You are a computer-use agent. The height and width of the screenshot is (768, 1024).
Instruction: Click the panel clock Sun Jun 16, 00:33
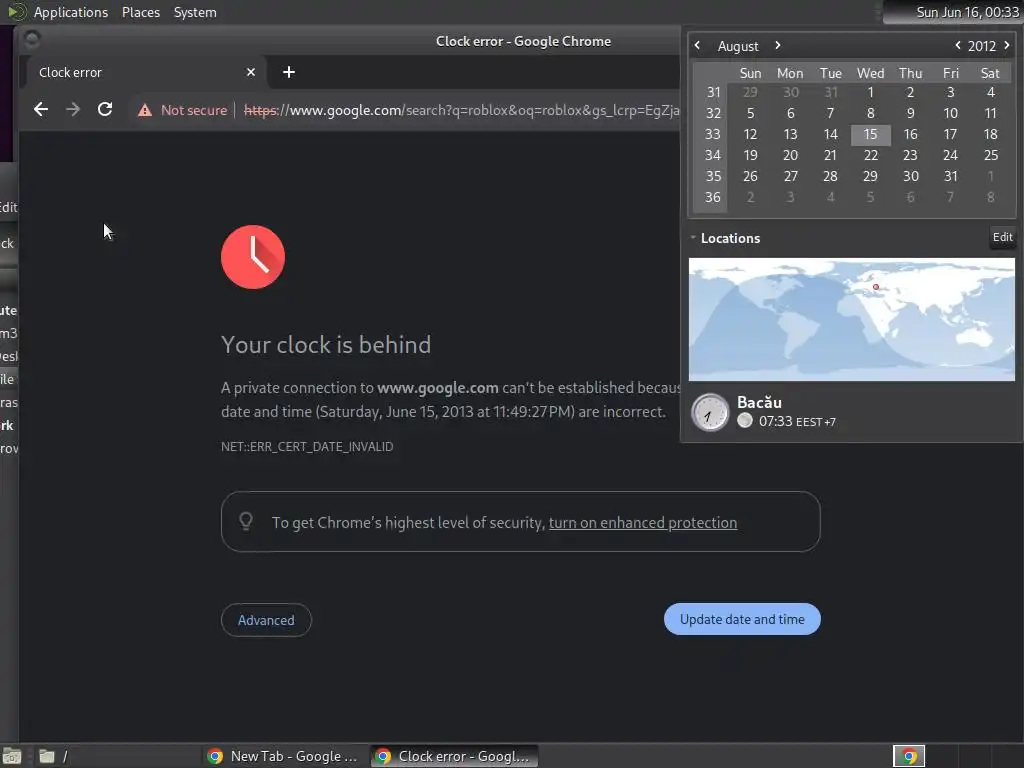tap(967, 12)
